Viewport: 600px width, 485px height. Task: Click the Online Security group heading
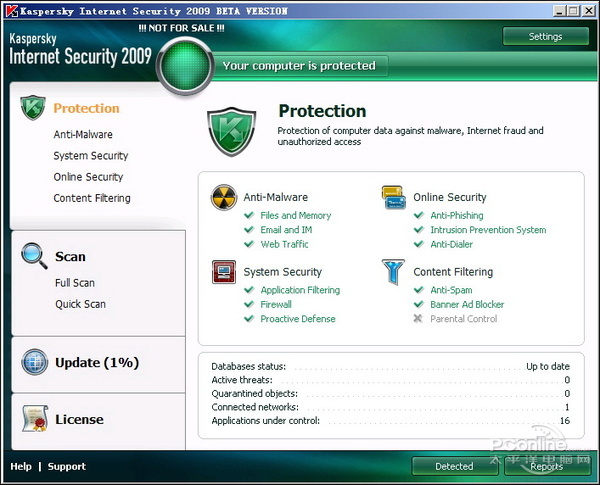450,197
